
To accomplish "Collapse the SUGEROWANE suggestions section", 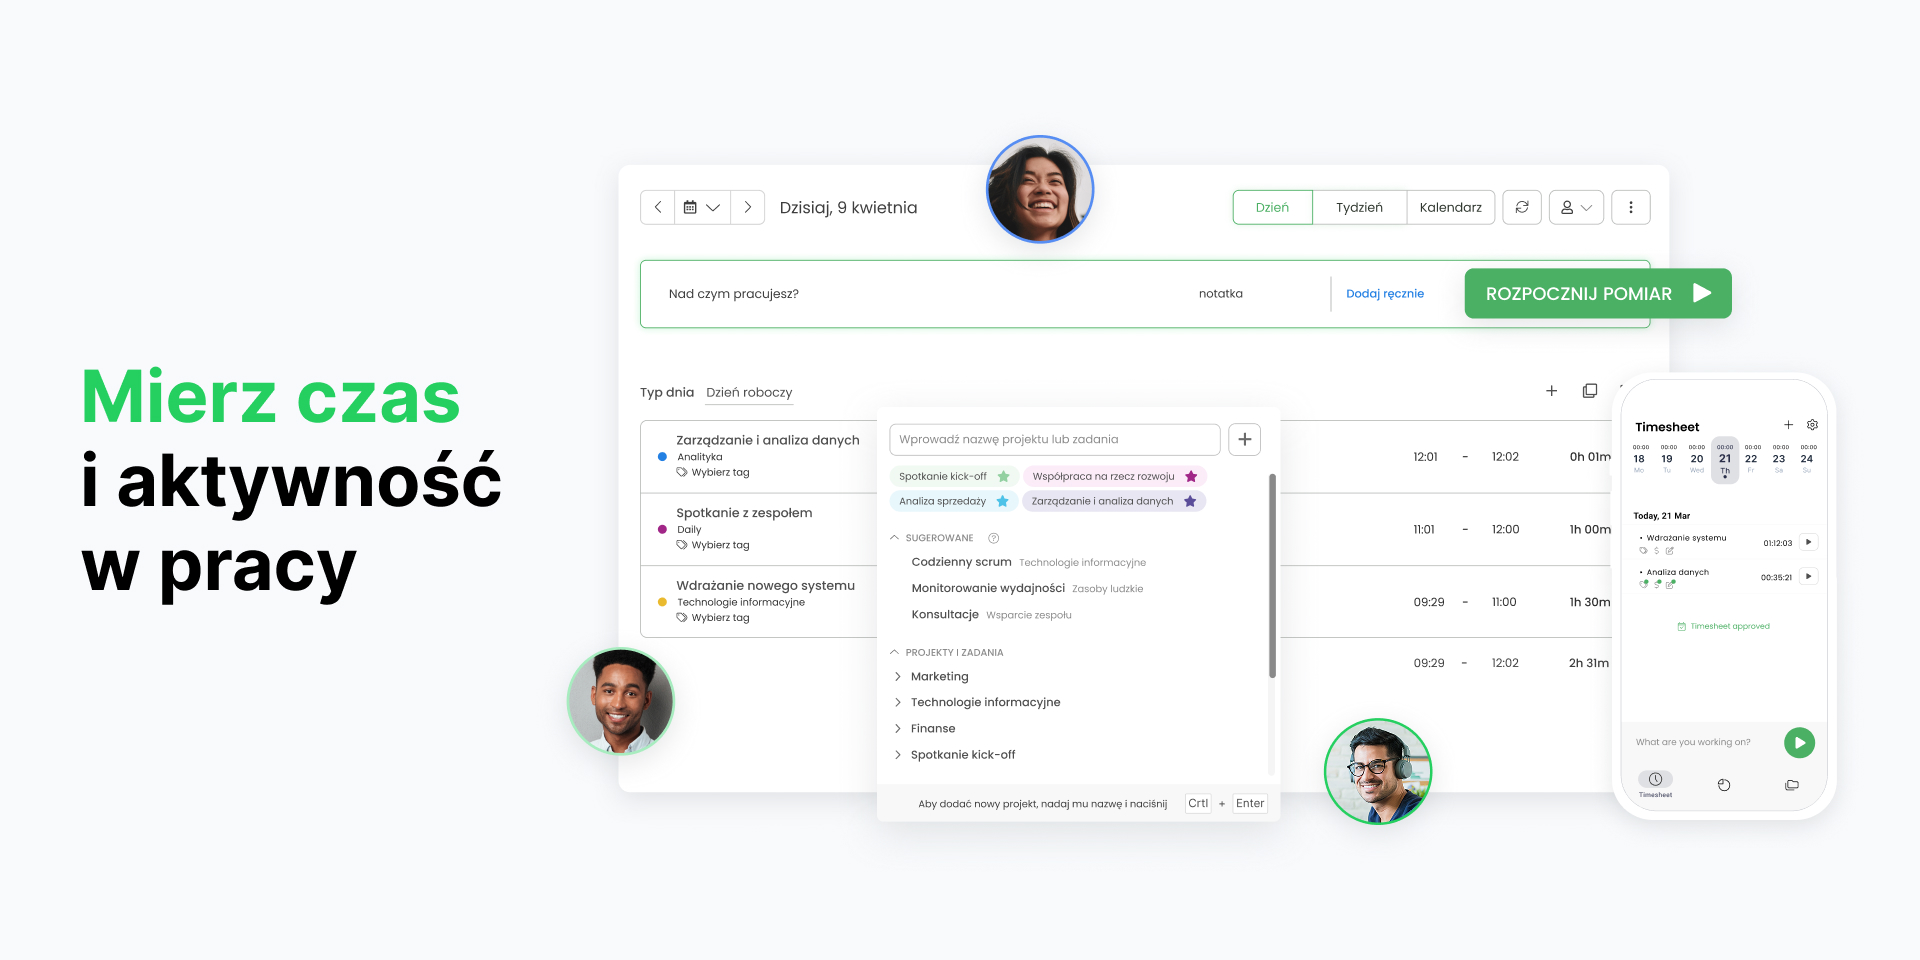I will 894,537.
